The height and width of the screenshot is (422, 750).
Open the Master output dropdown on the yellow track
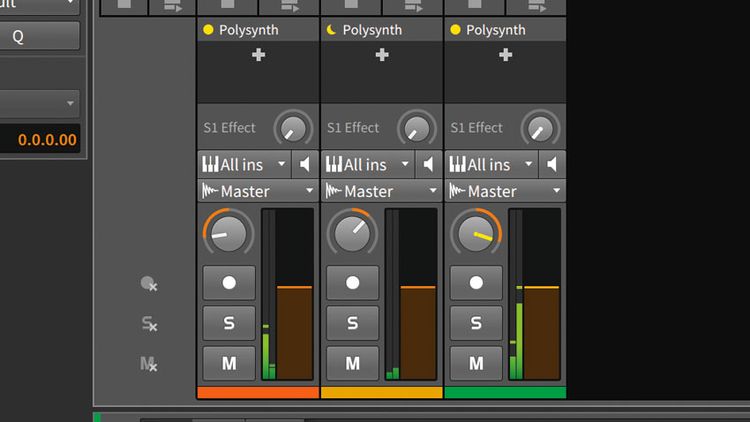click(381, 191)
